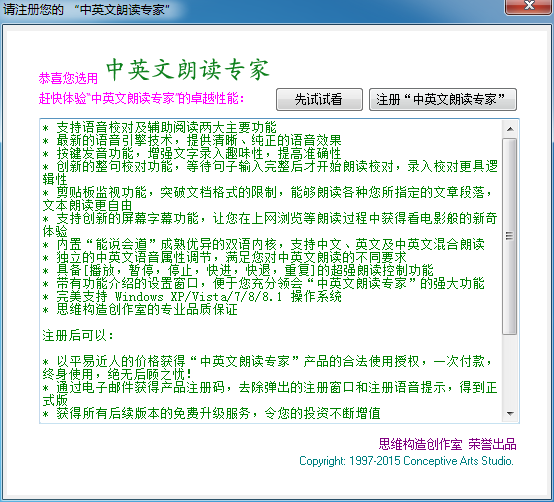This screenshot has height=502, width=554.
Task: Click the pink 恭喜您选用 text
Action: click(x=68, y=78)
